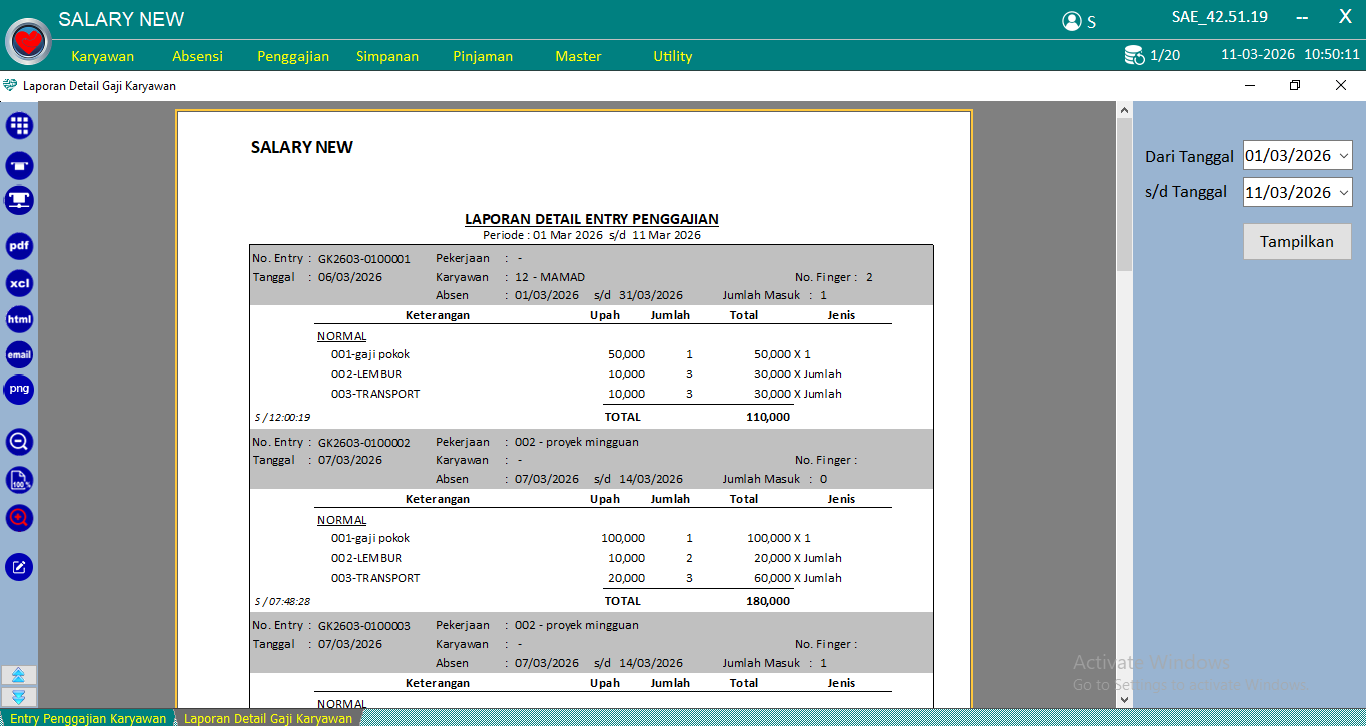The width and height of the screenshot is (1366, 726).
Task: Click the print report icon
Action: pyautogui.click(x=19, y=165)
